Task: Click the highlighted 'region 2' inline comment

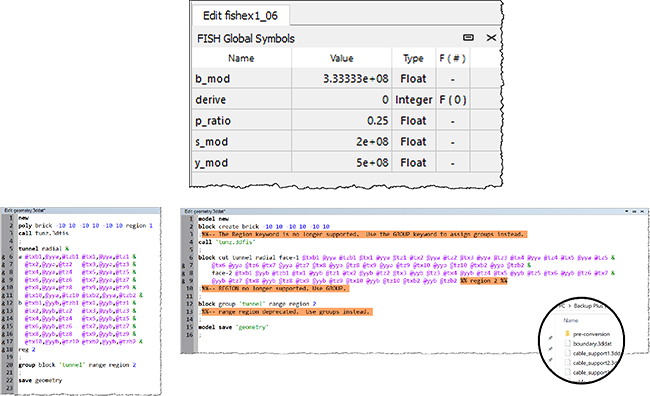Action: click(x=484, y=281)
